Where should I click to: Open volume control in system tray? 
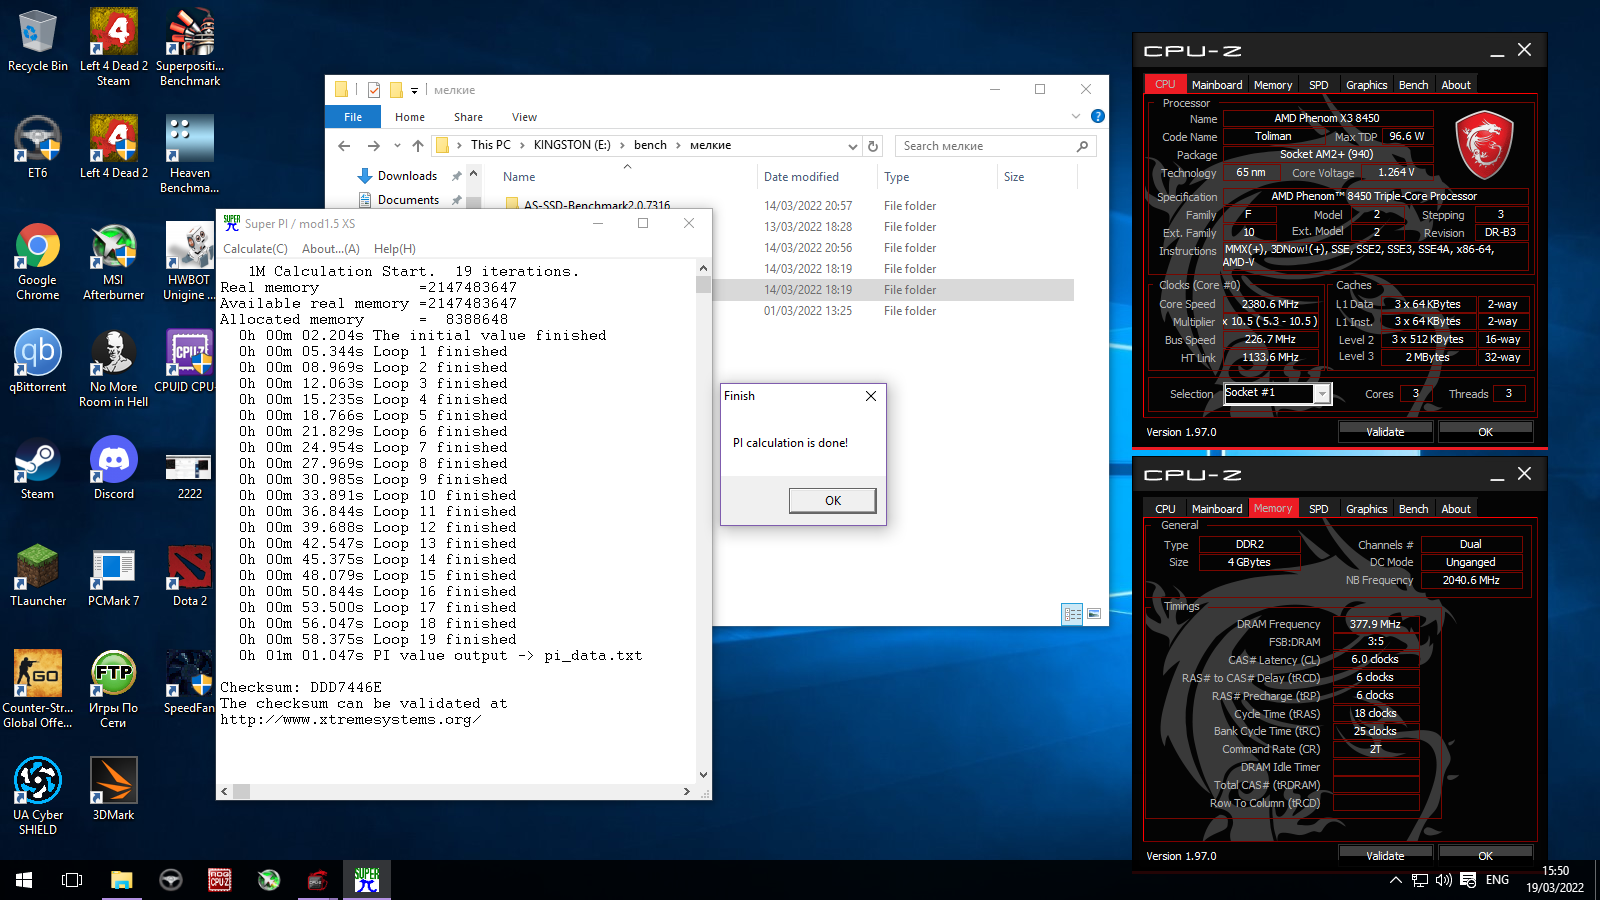click(1443, 880)
